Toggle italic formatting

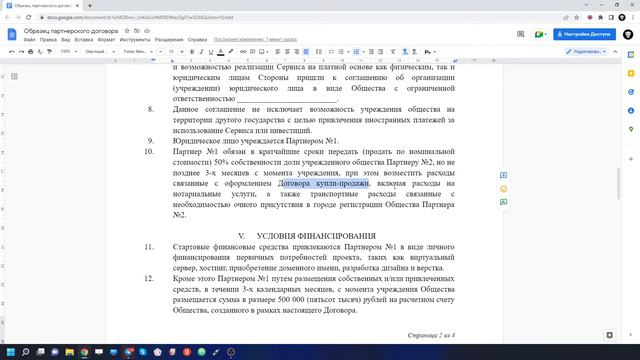coord(201,52)
